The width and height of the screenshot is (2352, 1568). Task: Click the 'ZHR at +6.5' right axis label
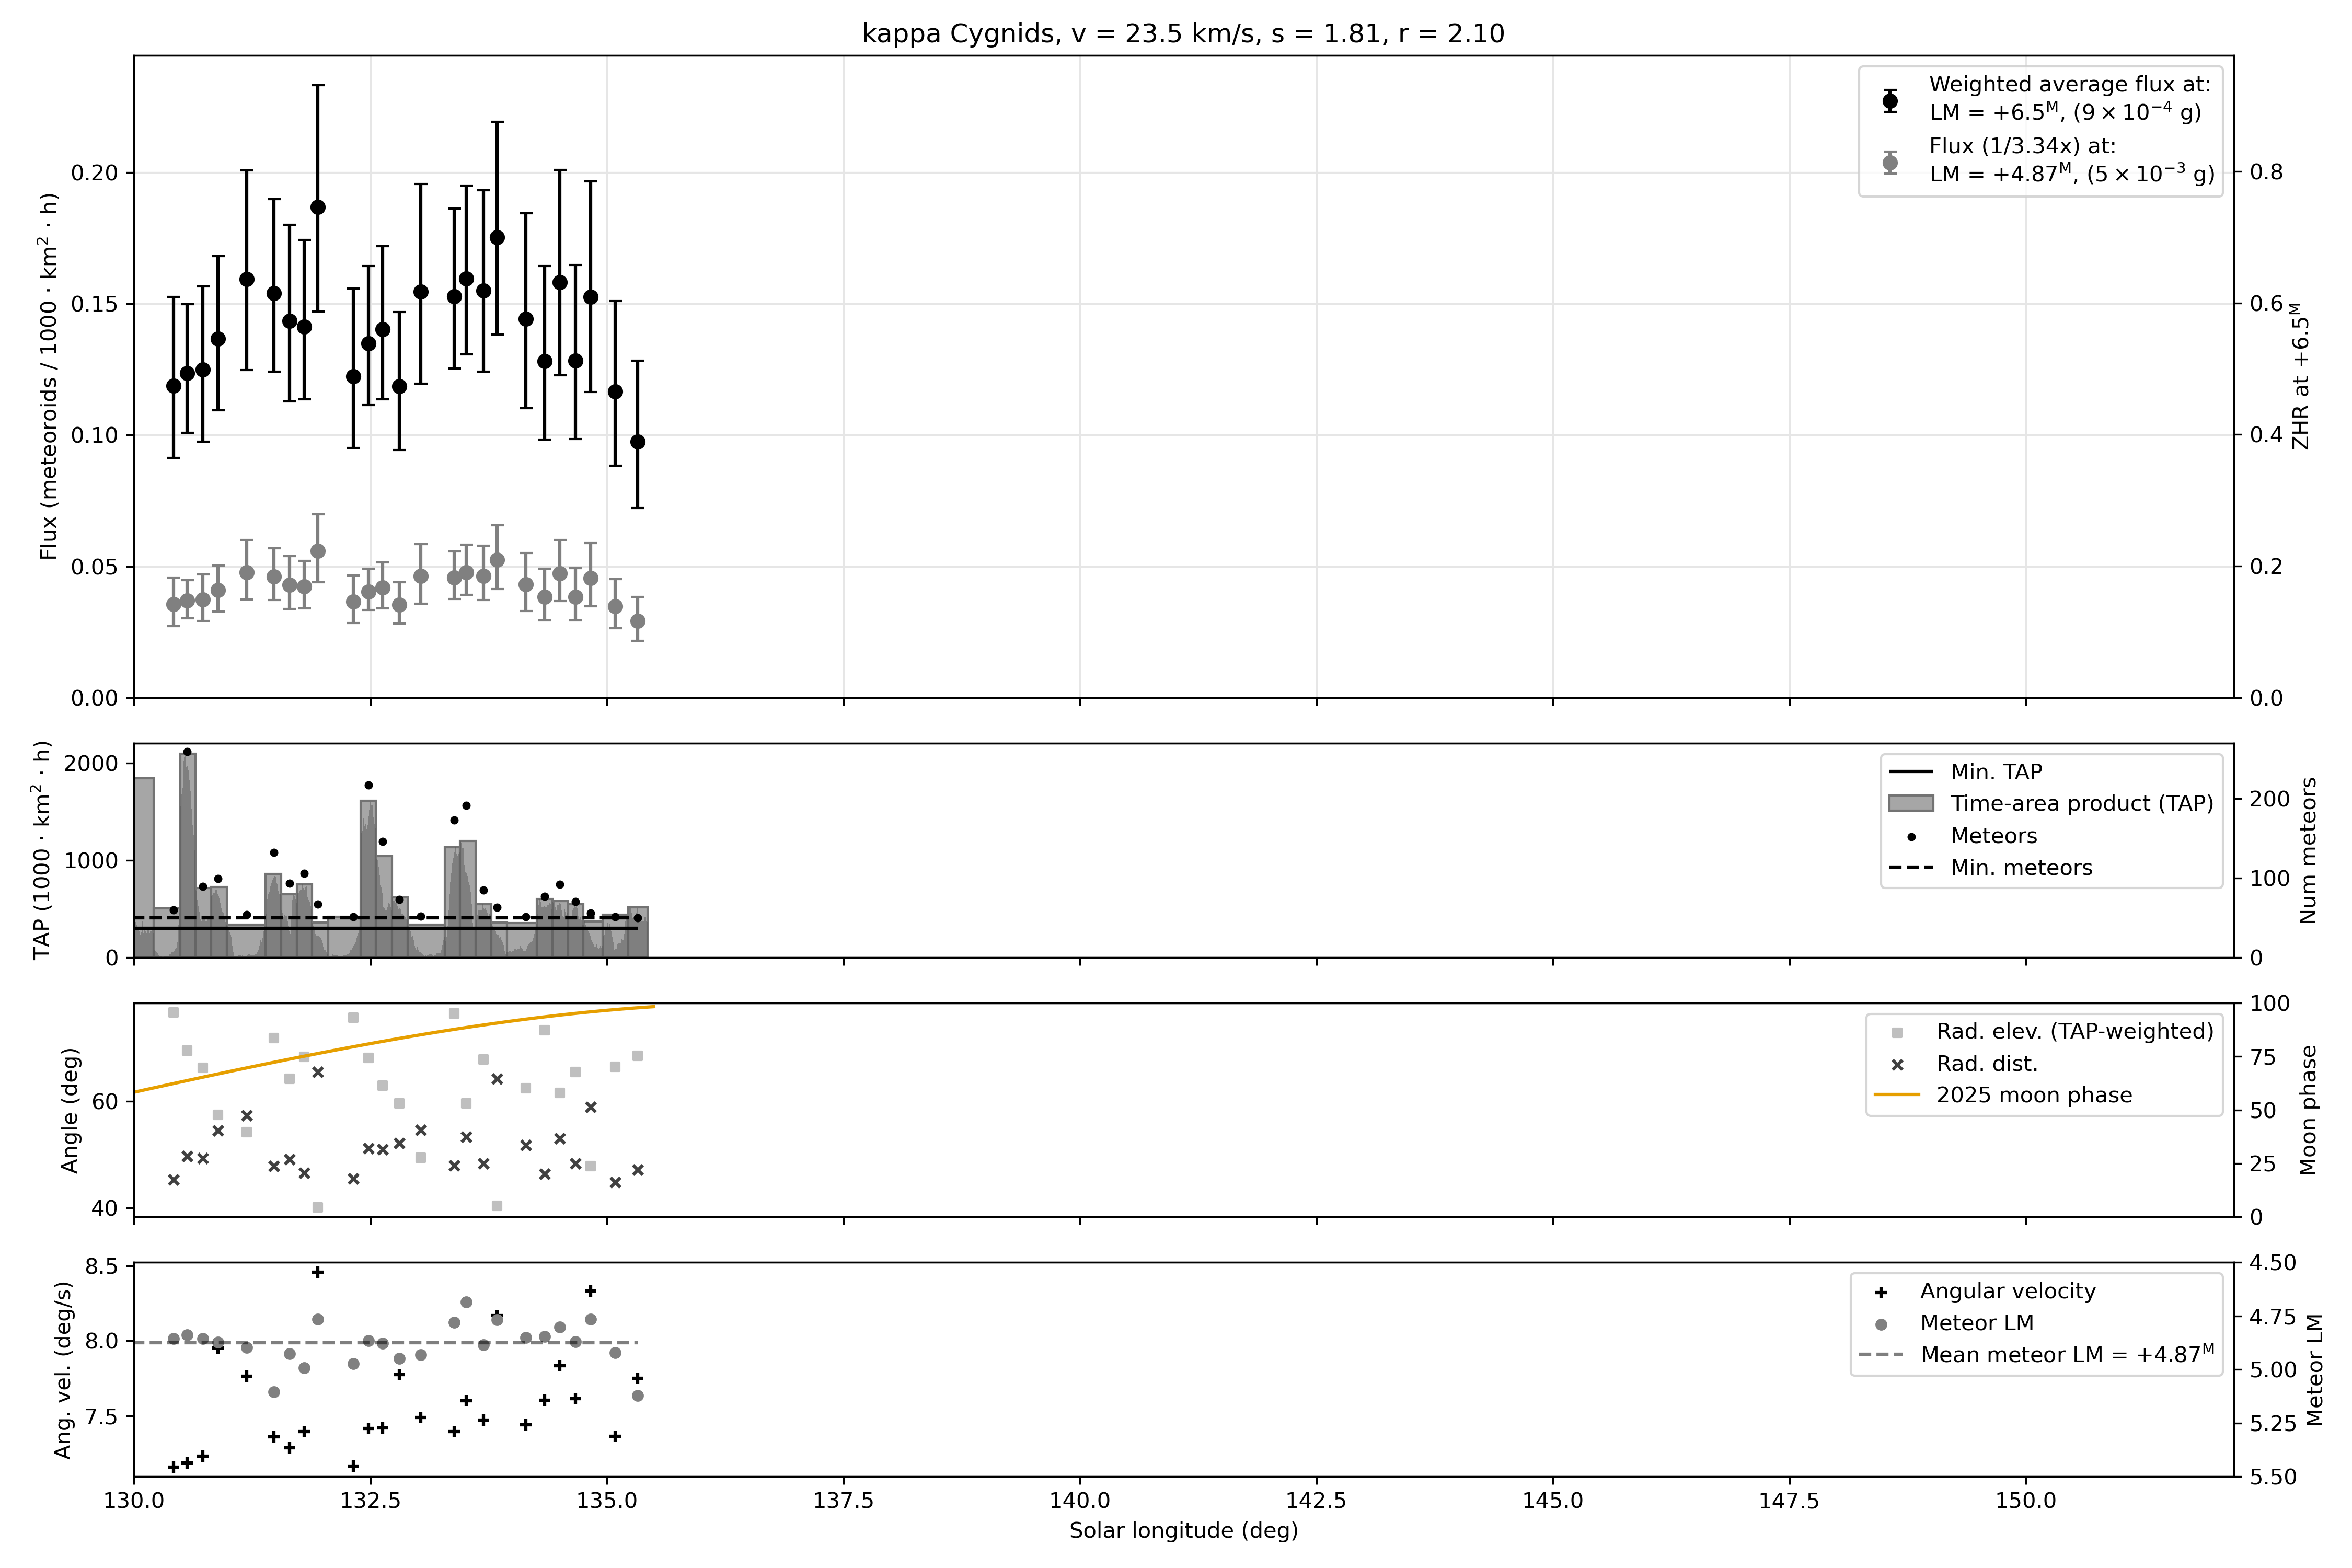[2302, 376]
